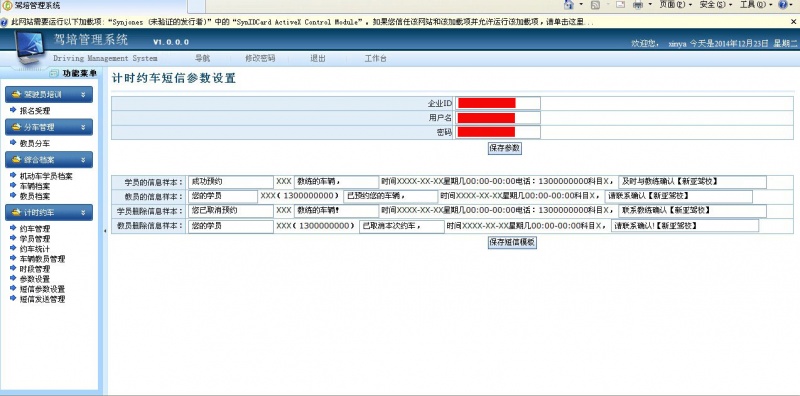Close the ActiveX information bar
Image resolution: width=800 pixels, height=396 pixels.
tap(793, 22)
